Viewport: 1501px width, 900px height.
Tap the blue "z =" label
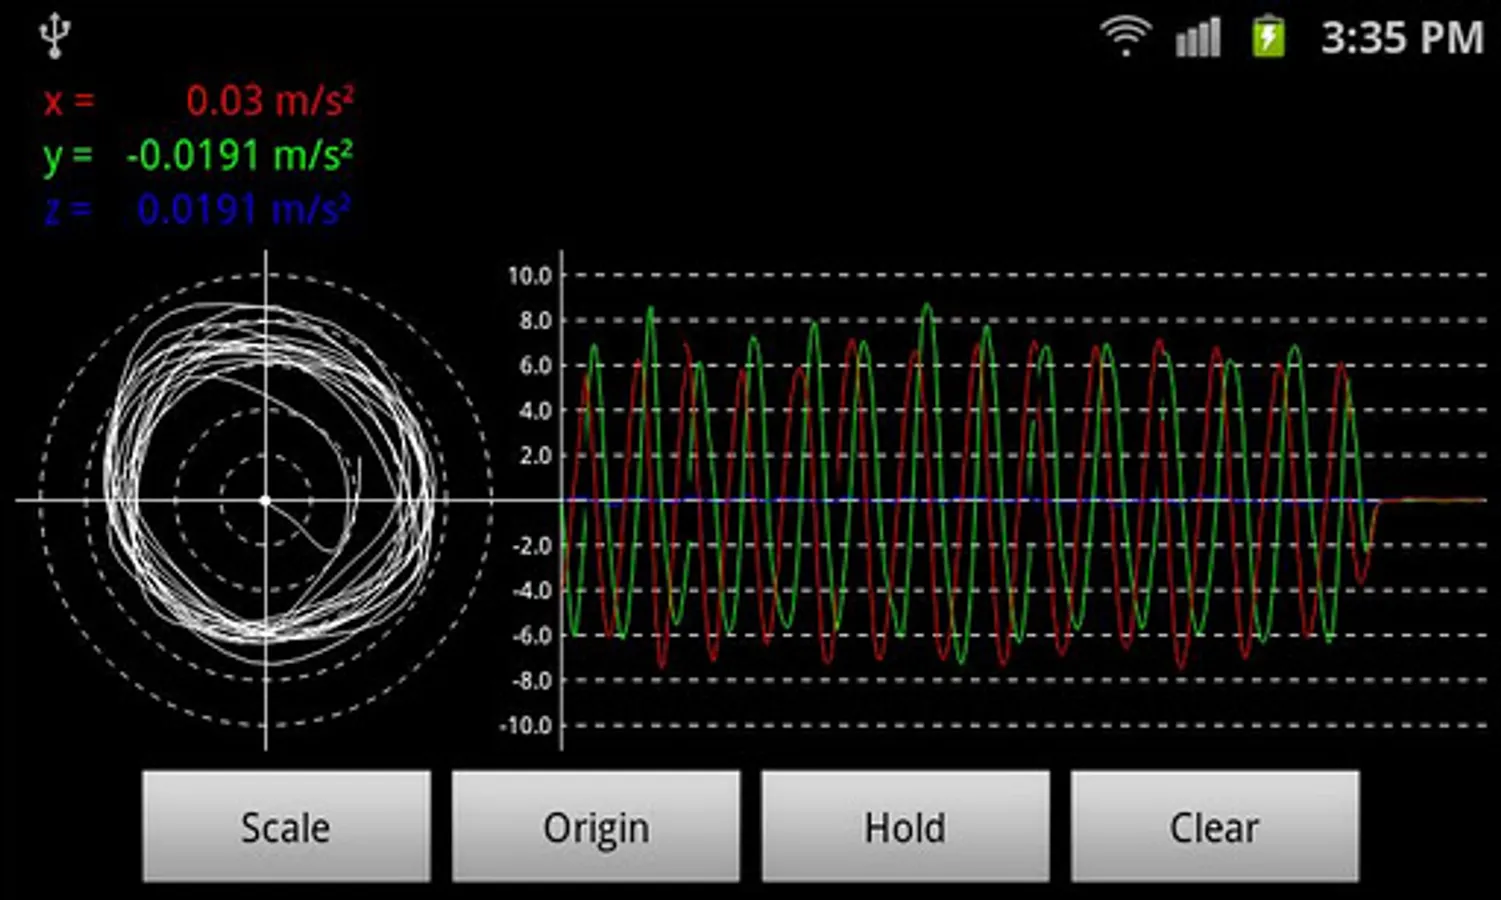pyautogui.click(x=68, y=210)
